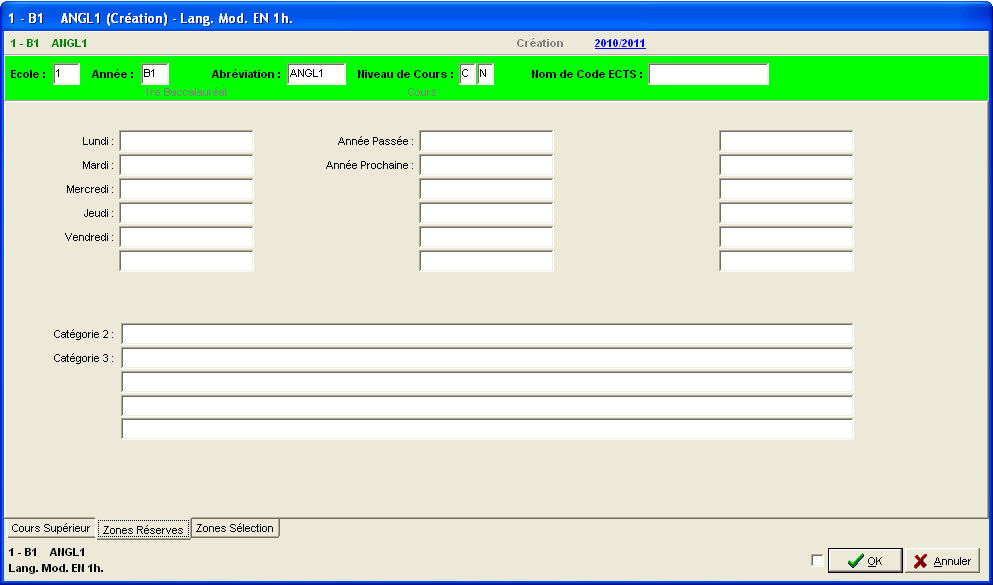Tick the checkbox next to OK

click(x=817, y=560)
